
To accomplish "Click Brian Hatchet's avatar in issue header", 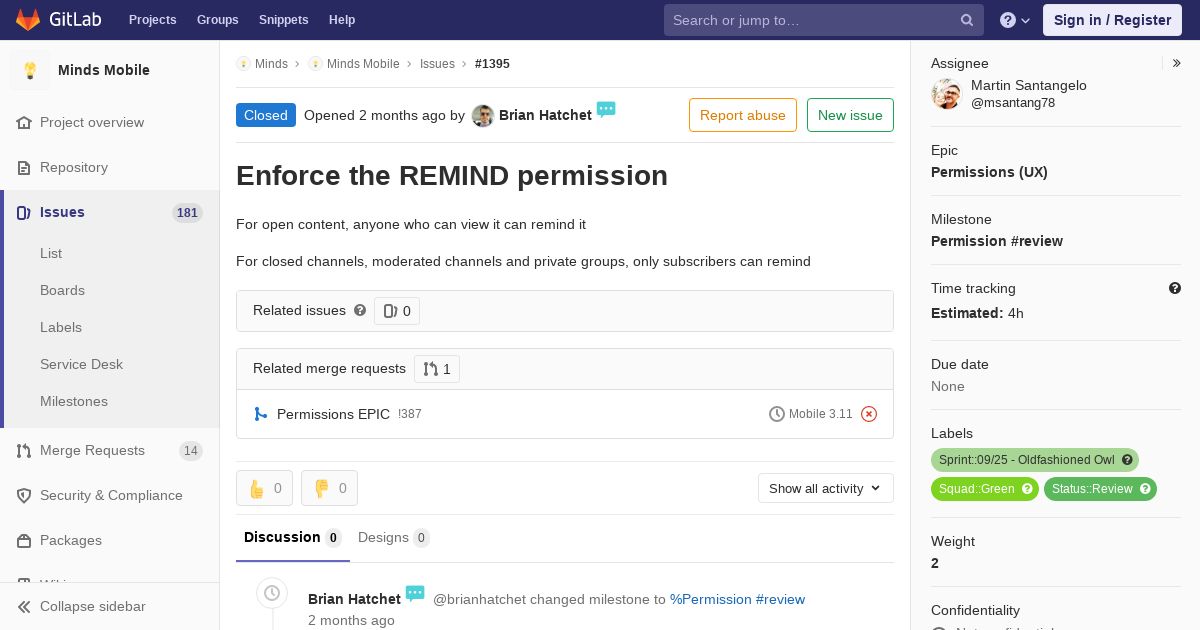I will pyautogui.click(x=483, y=116).
